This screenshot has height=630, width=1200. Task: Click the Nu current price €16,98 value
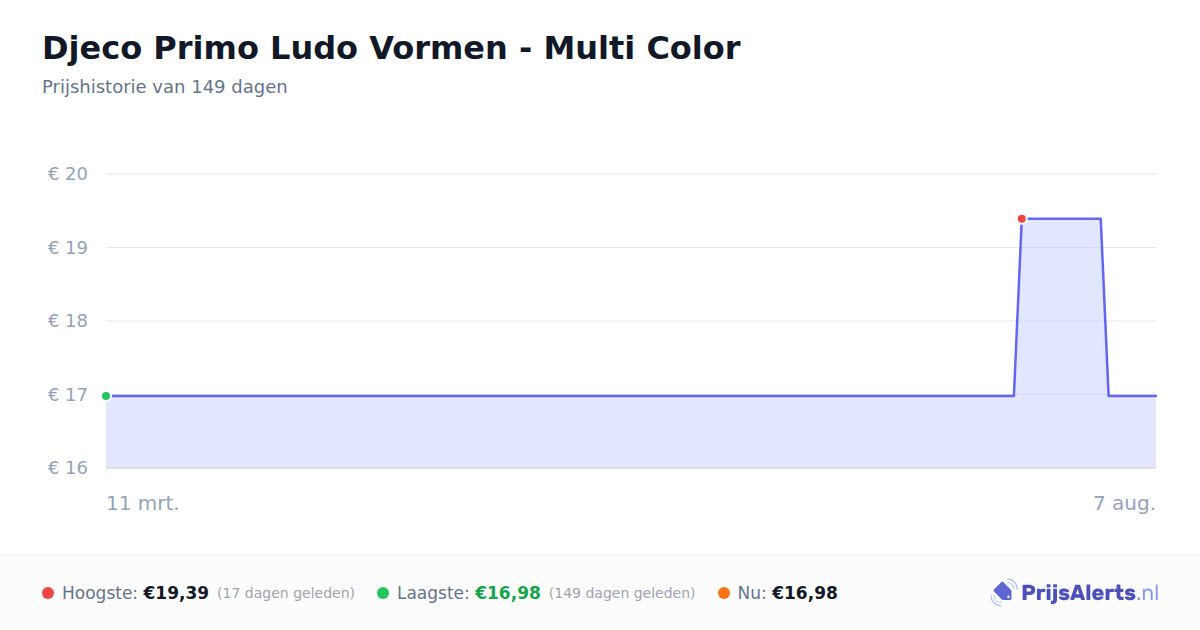tap(804, 593)
